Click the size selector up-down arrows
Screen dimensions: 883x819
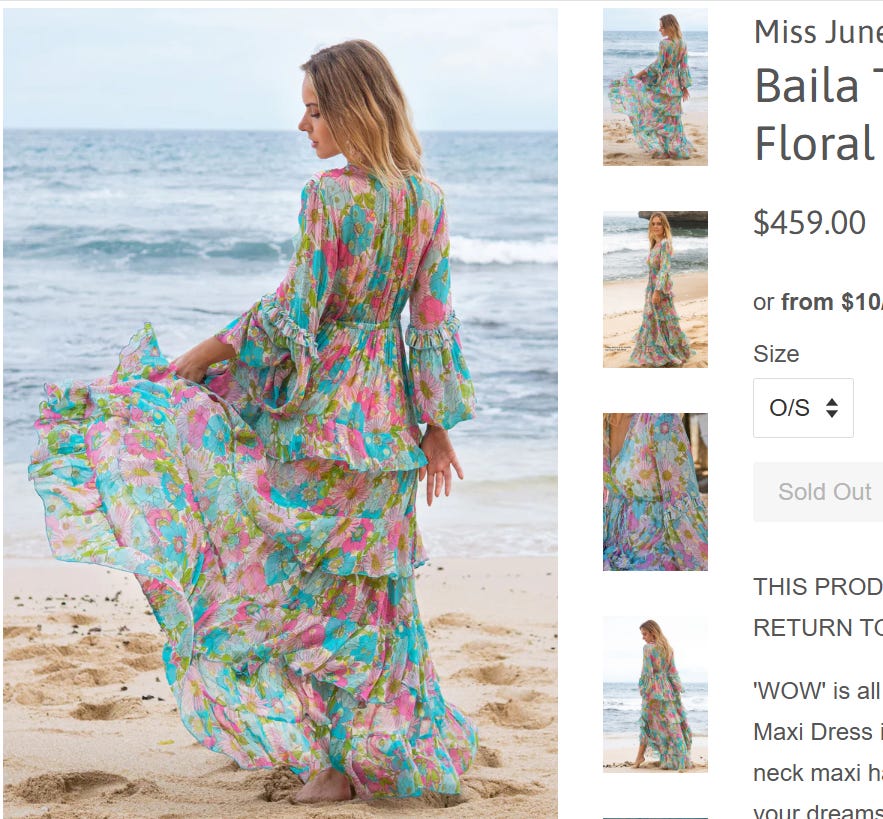tap(832, 408)
